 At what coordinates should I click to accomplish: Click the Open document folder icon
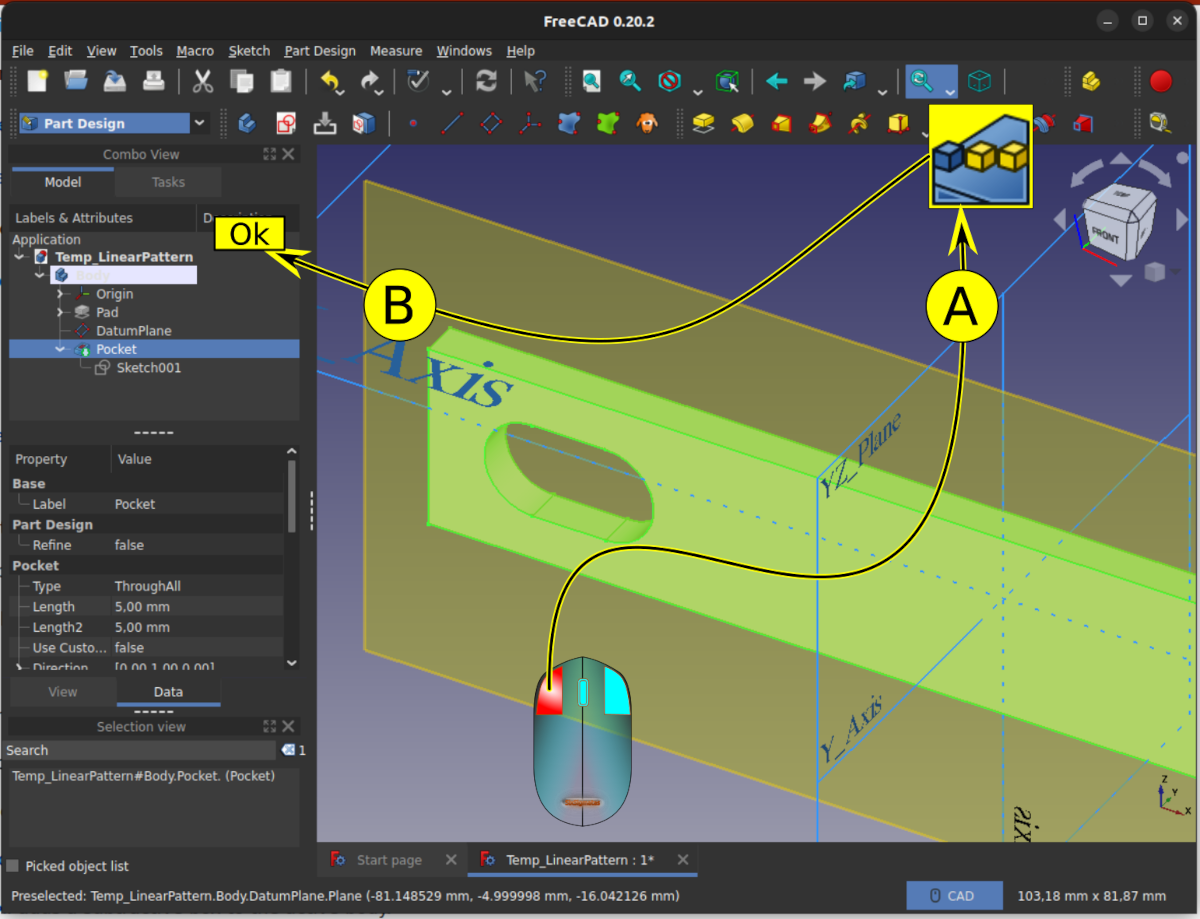coord(76,81)
